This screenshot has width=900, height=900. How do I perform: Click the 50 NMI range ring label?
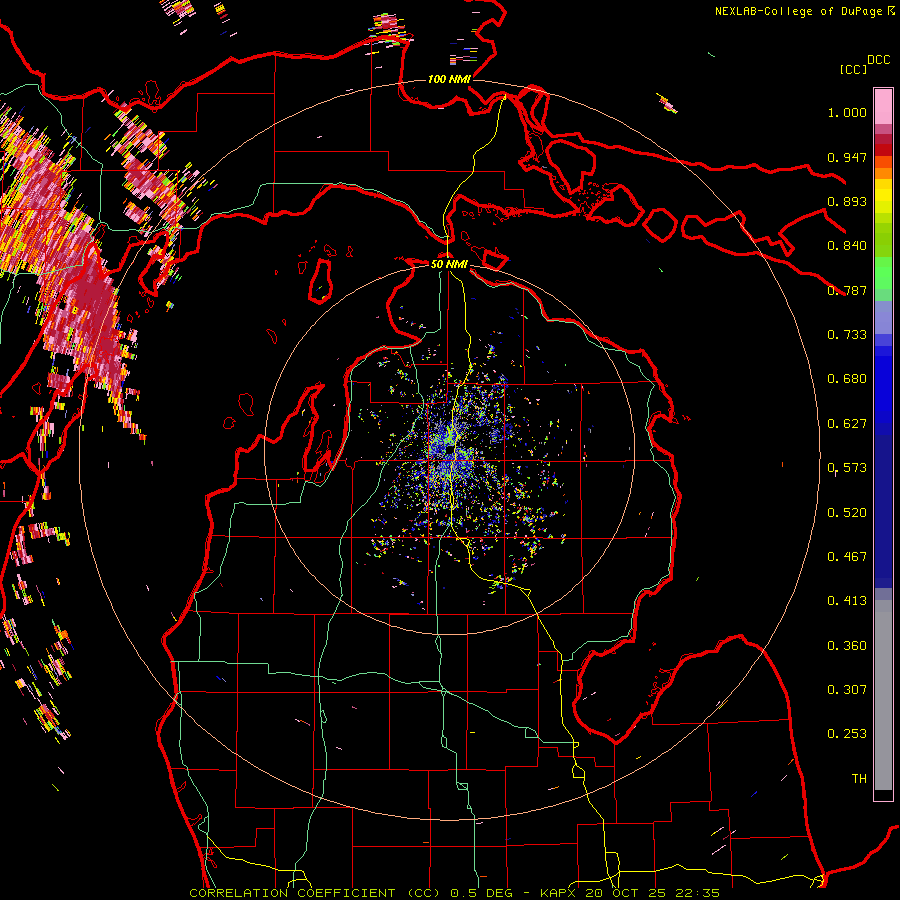(449, 264)
